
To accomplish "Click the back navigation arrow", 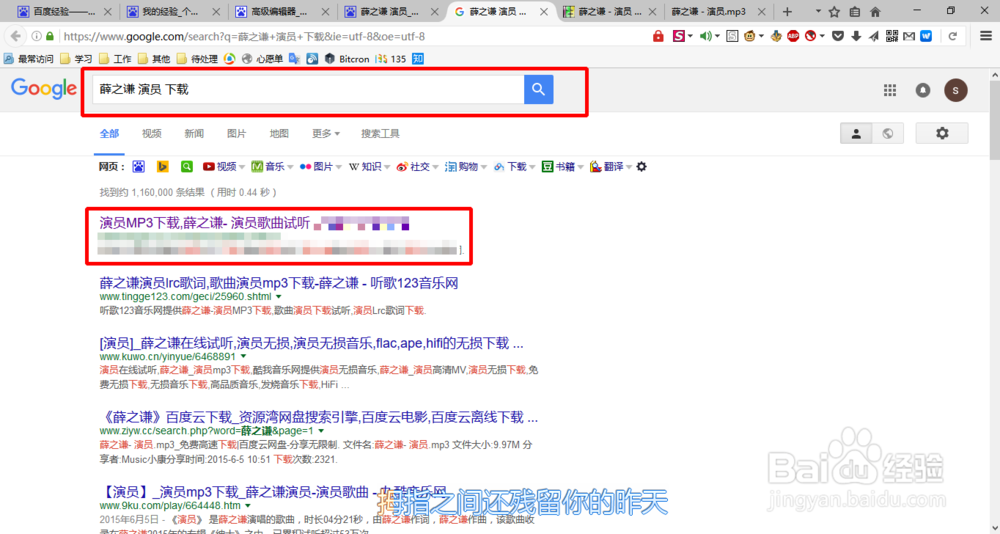I will 15,36.
